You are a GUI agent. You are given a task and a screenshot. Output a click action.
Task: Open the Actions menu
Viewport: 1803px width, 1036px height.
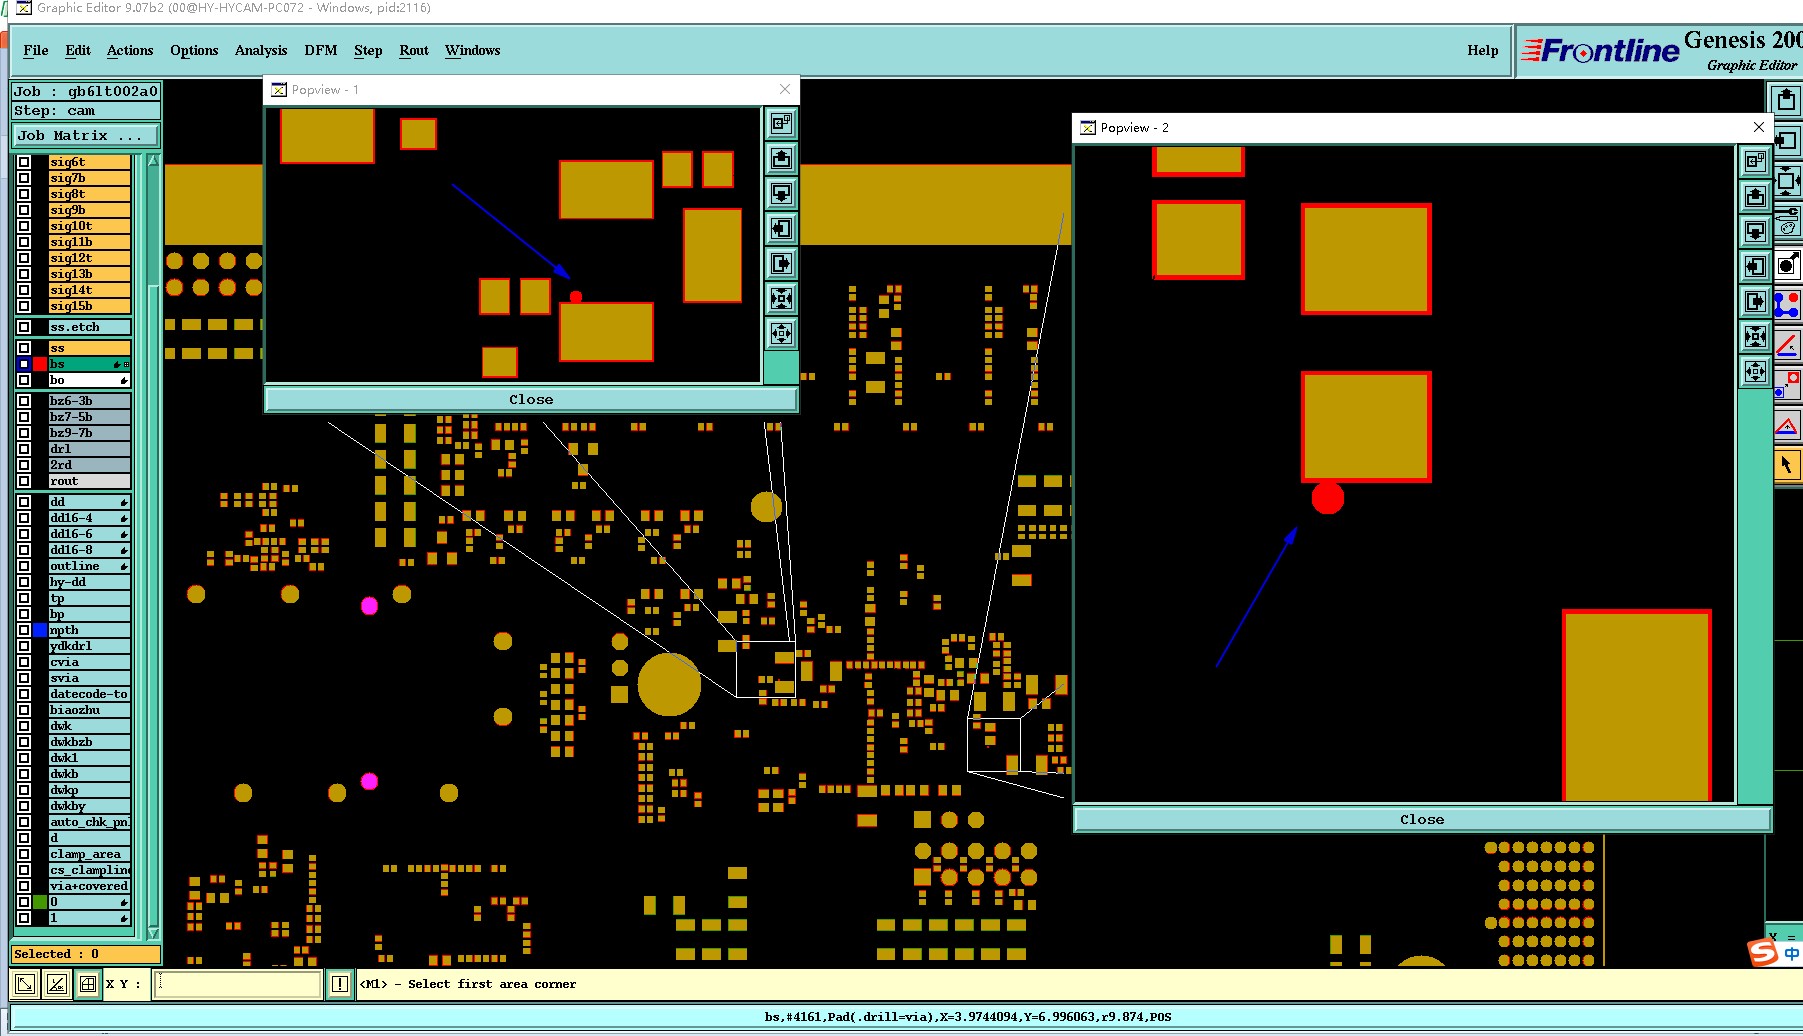[130, 50]
